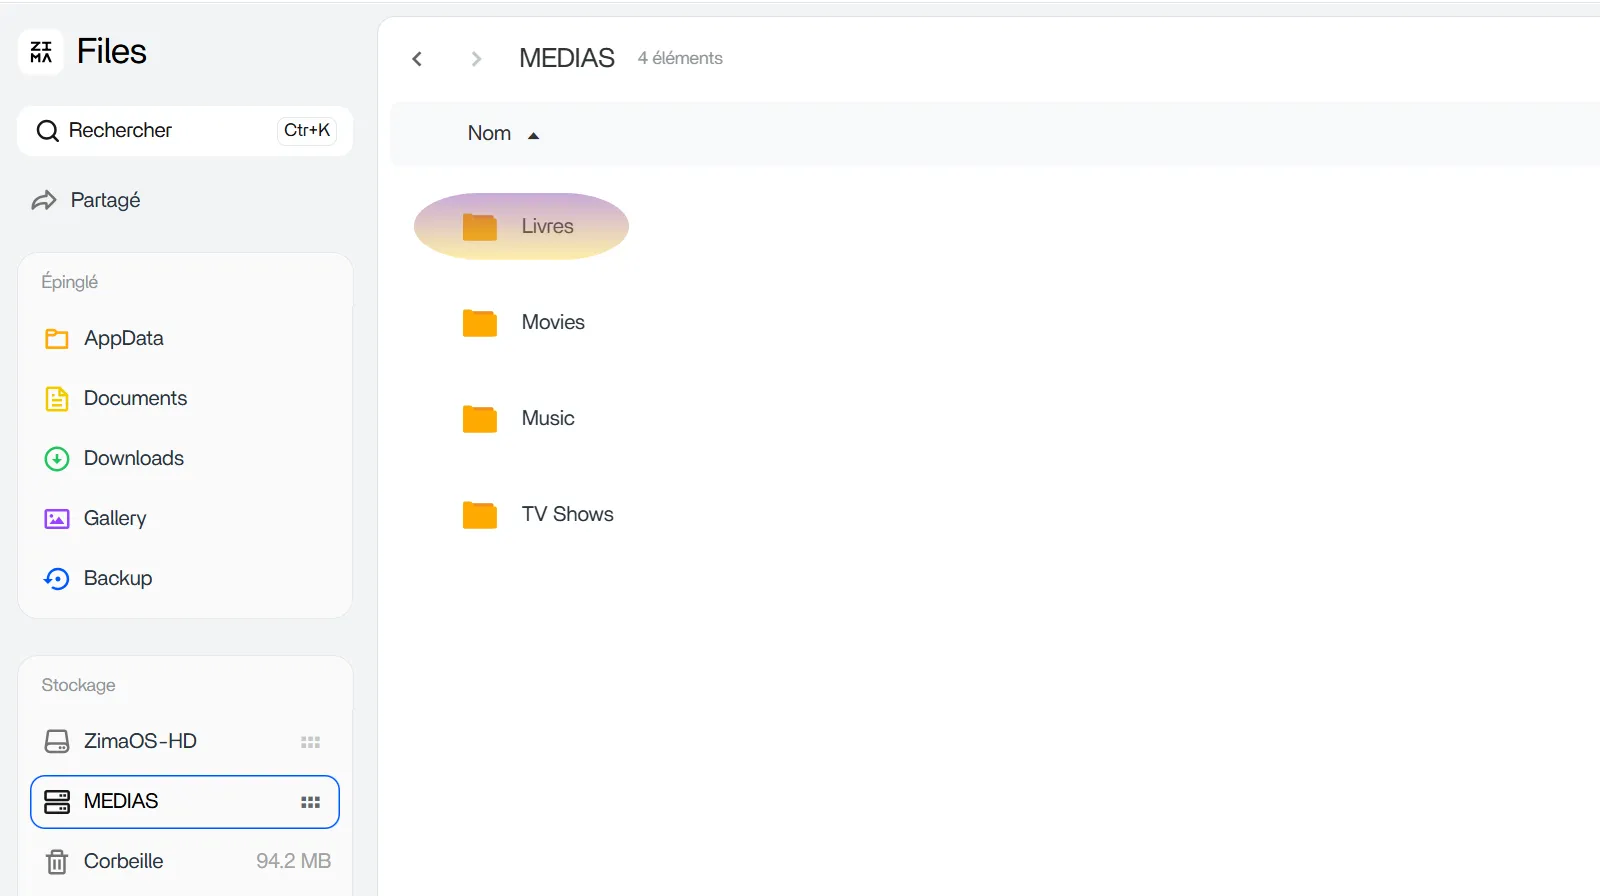Viewport: 1600px width, 896px height.
Task: Open AppData in pinned list
Action: coord(123,338)
